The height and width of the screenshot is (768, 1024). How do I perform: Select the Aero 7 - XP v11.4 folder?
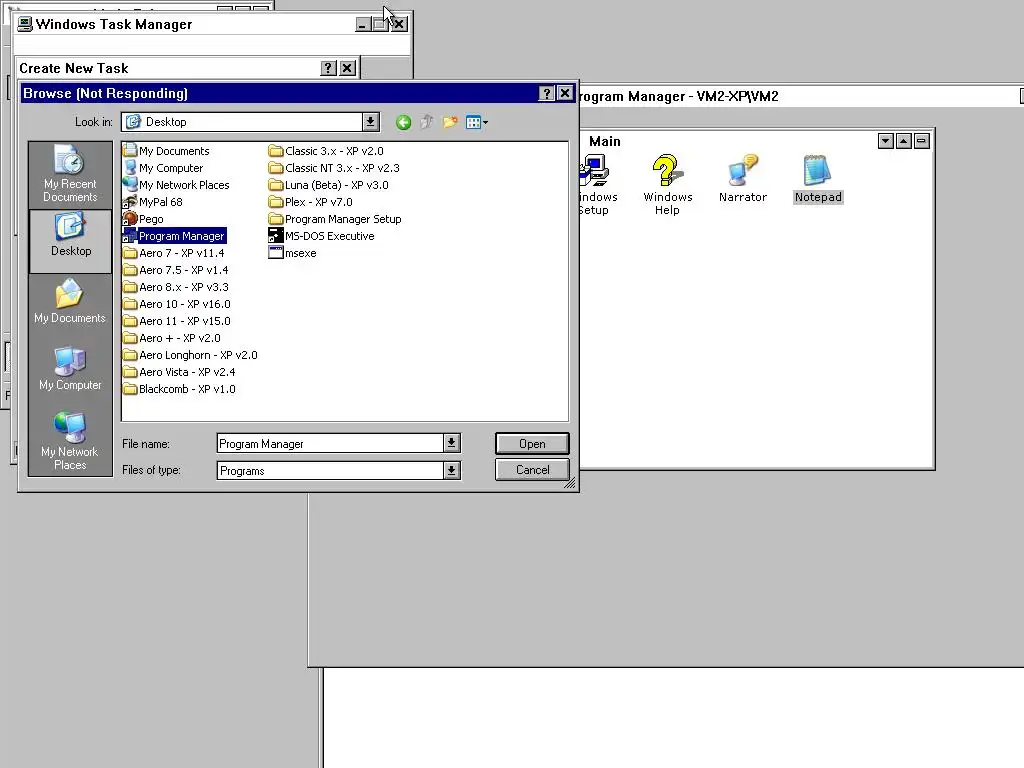coord(174,253)
